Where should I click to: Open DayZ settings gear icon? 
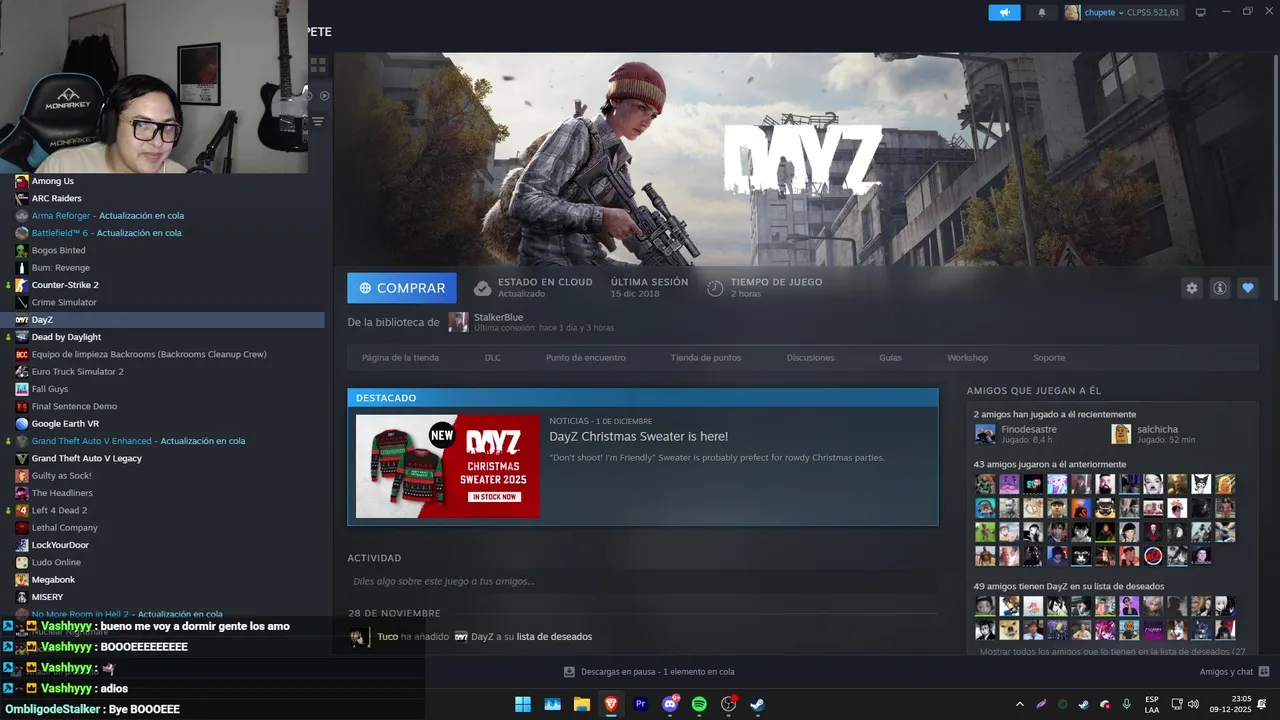pyautogui.click(x=1192, y=288)
